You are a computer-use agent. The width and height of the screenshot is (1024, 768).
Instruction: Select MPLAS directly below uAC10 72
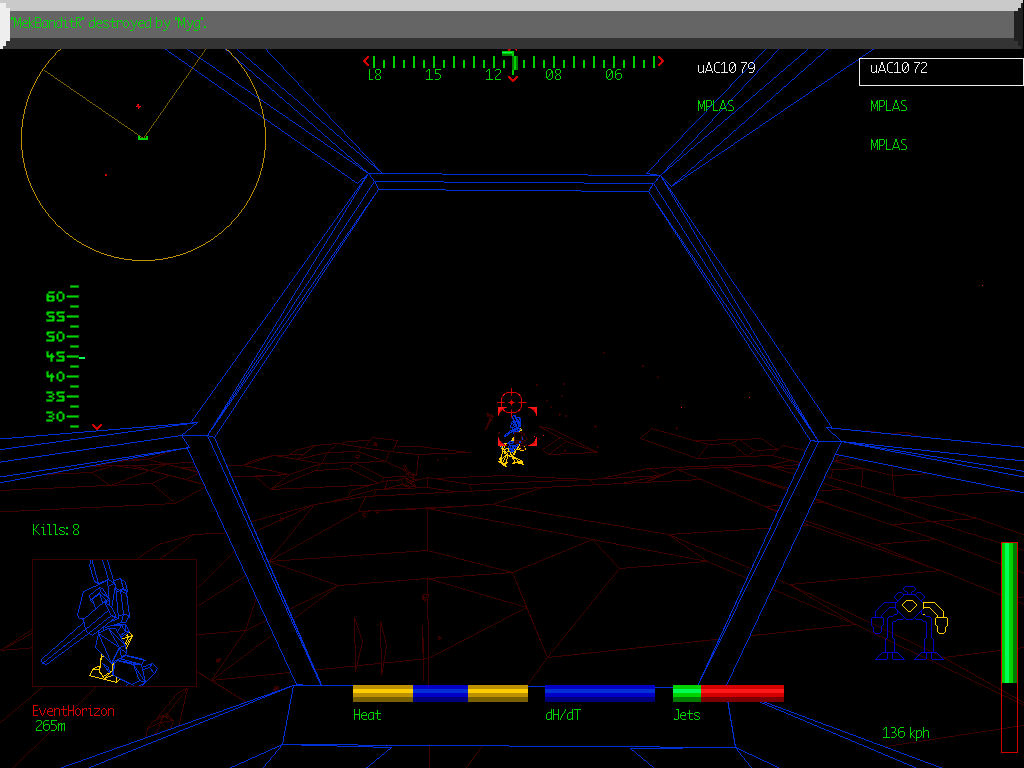coord(889,106)
